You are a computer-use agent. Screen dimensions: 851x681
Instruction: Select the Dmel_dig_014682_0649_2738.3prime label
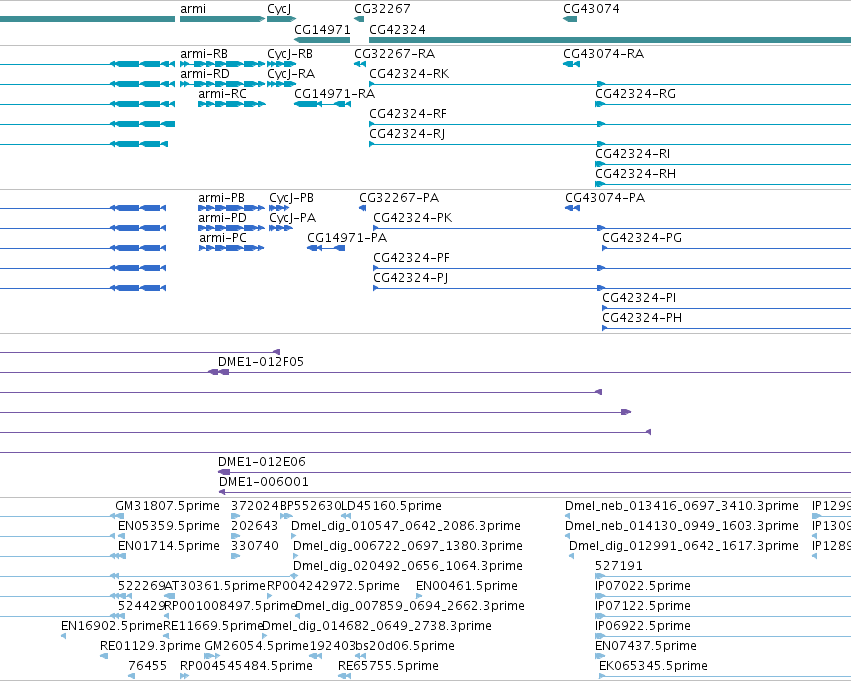tap(377, 626)
